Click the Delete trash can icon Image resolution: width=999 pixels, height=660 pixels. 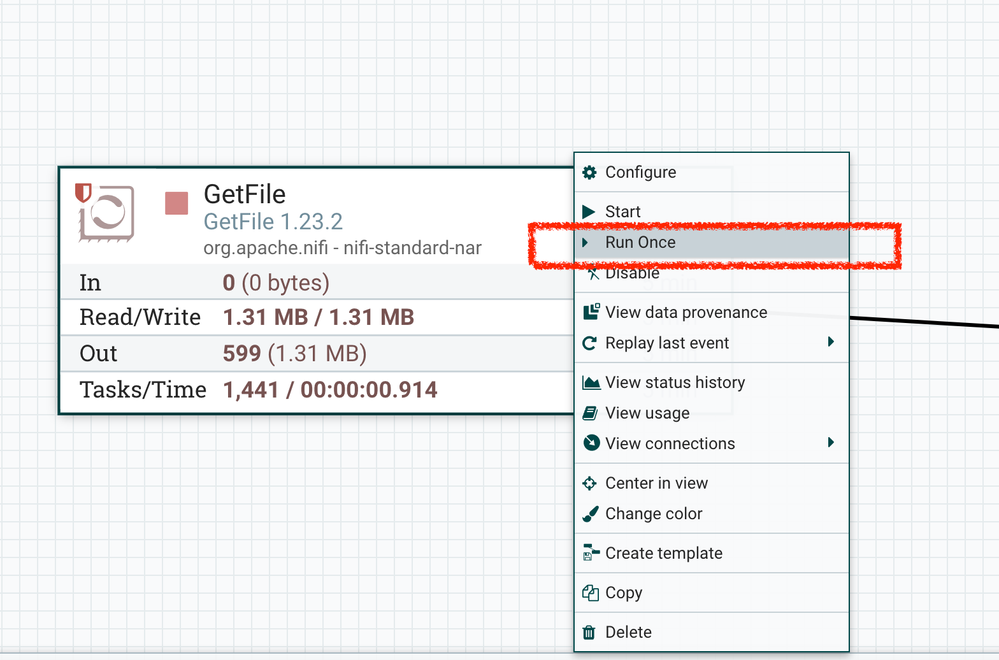(x=589, y=632)
